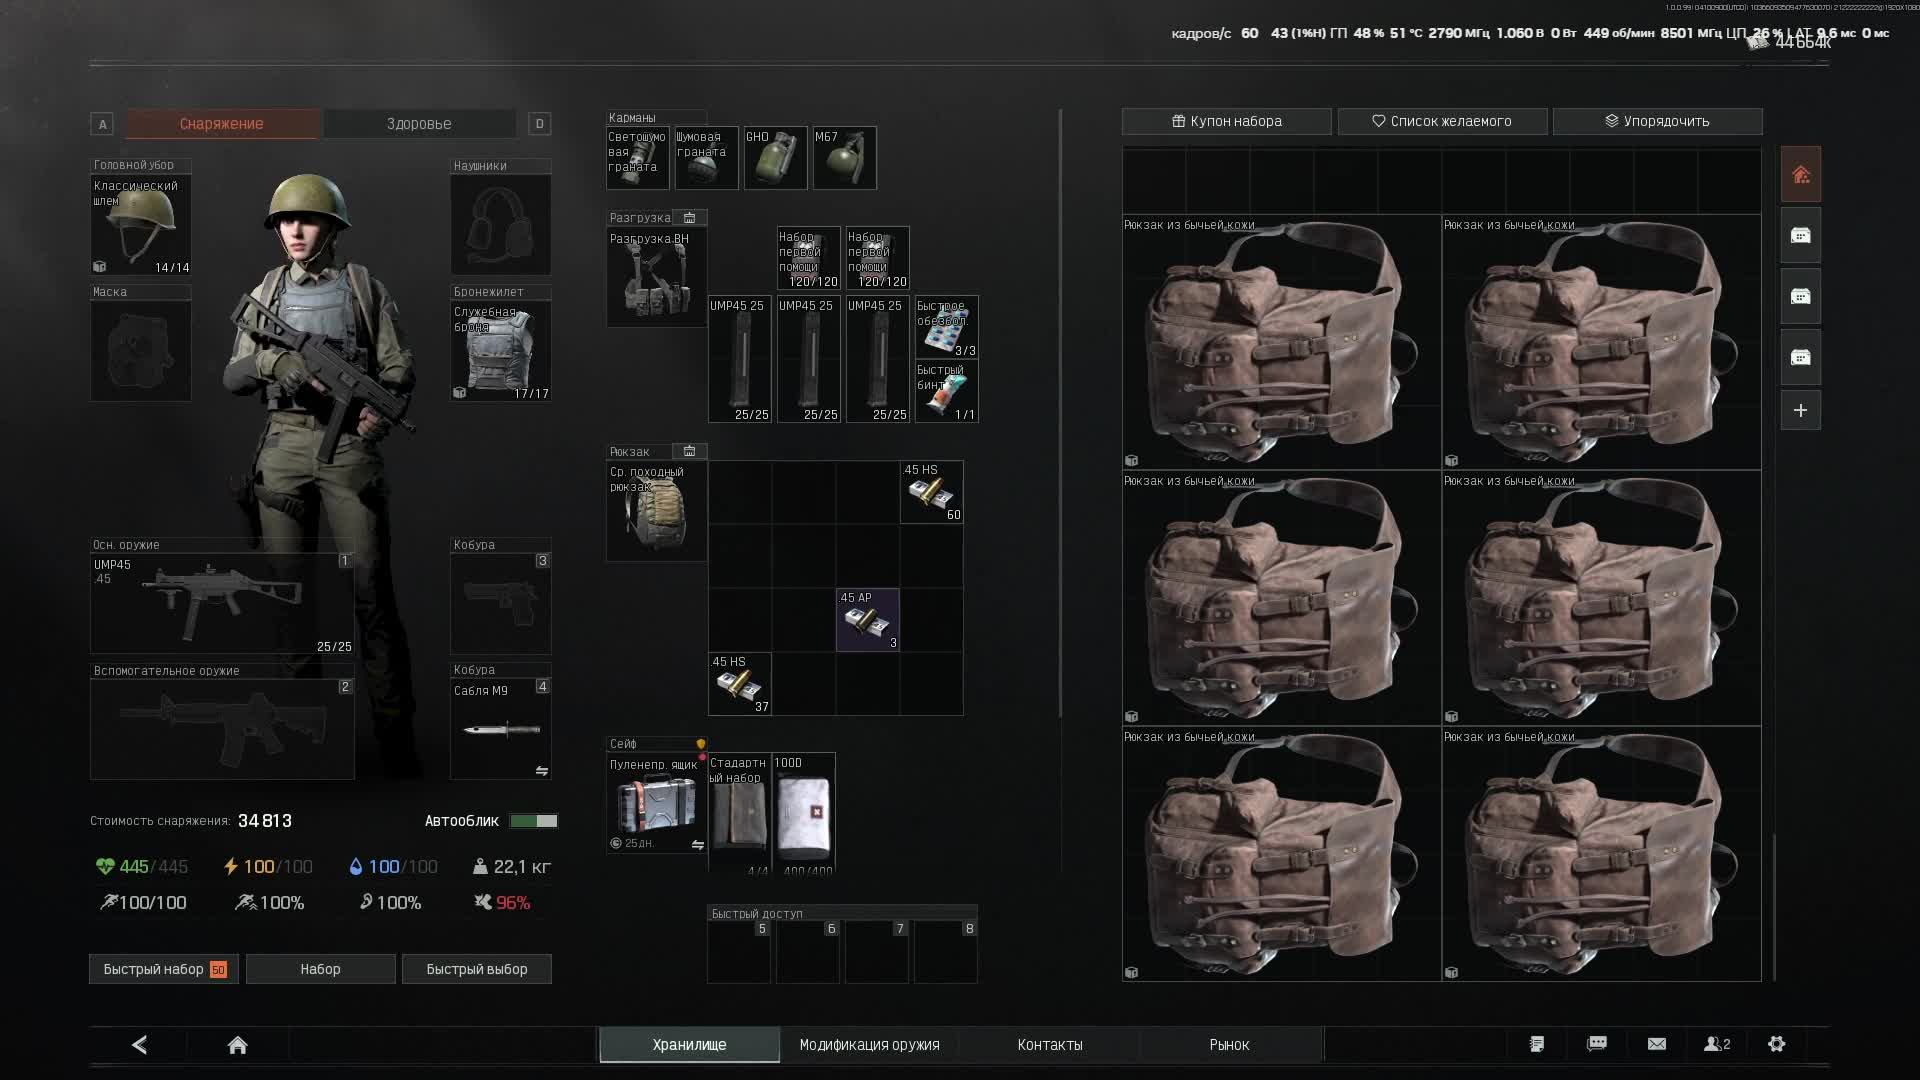Click the swap icon on Сабля M9 slot

(x=541, y=770)
